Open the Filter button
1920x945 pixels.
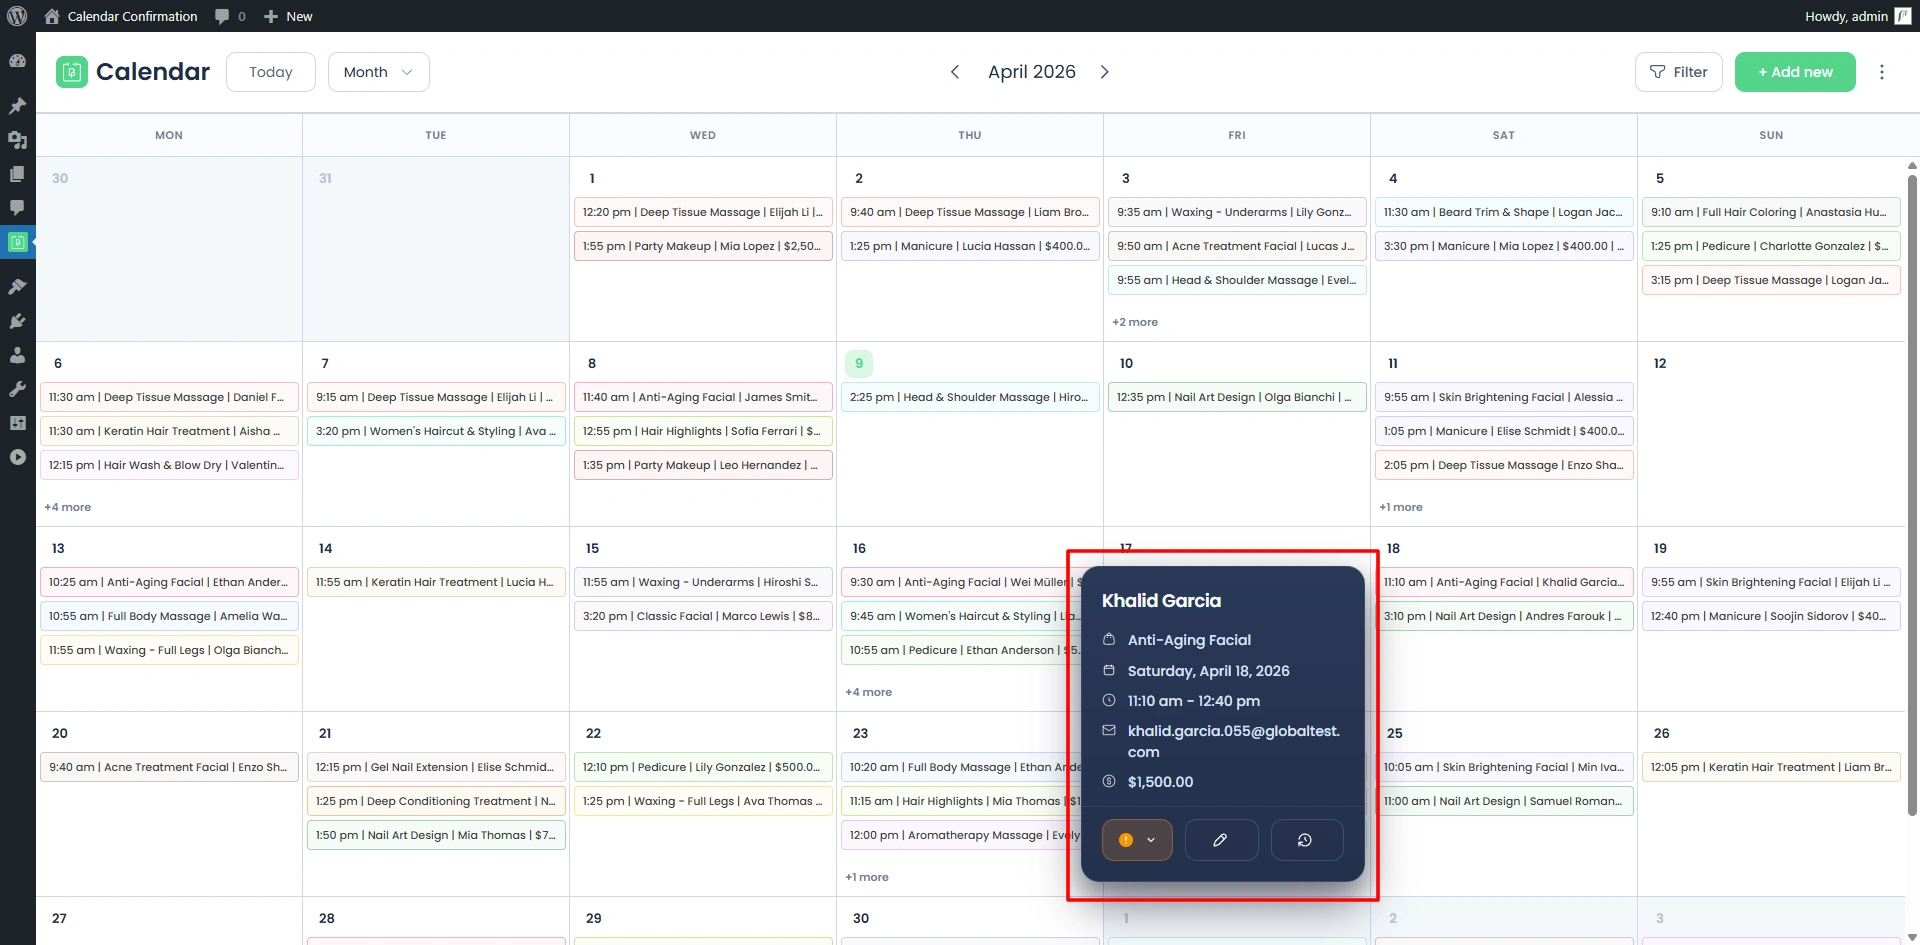click(1678, 72)
